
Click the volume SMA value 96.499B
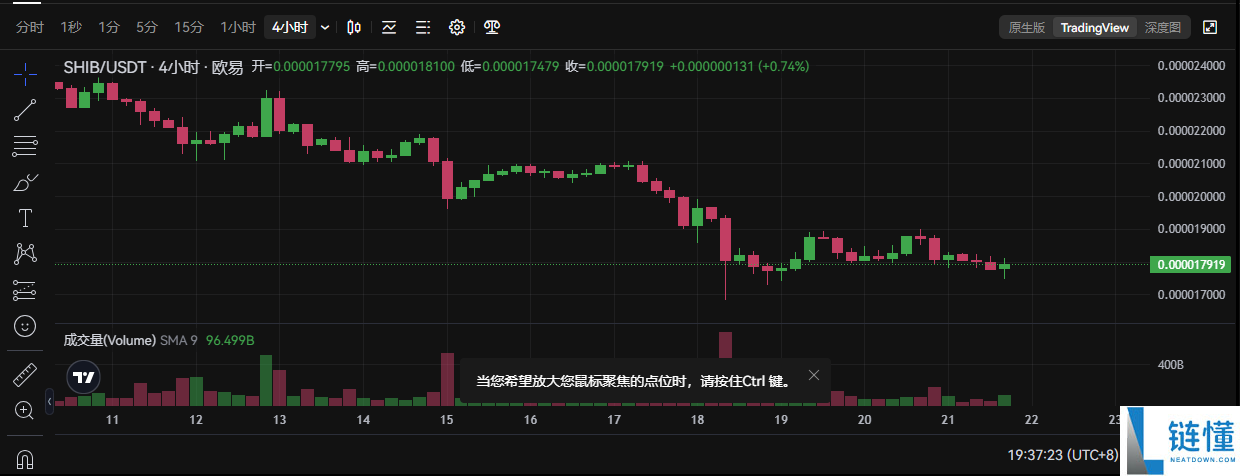pos(230,340)
